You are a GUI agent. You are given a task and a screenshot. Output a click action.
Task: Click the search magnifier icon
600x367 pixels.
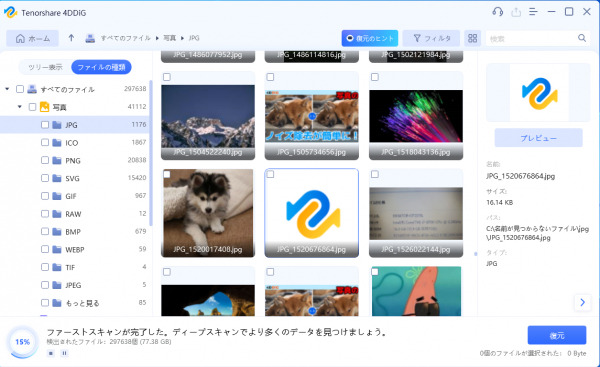point(582,38)
